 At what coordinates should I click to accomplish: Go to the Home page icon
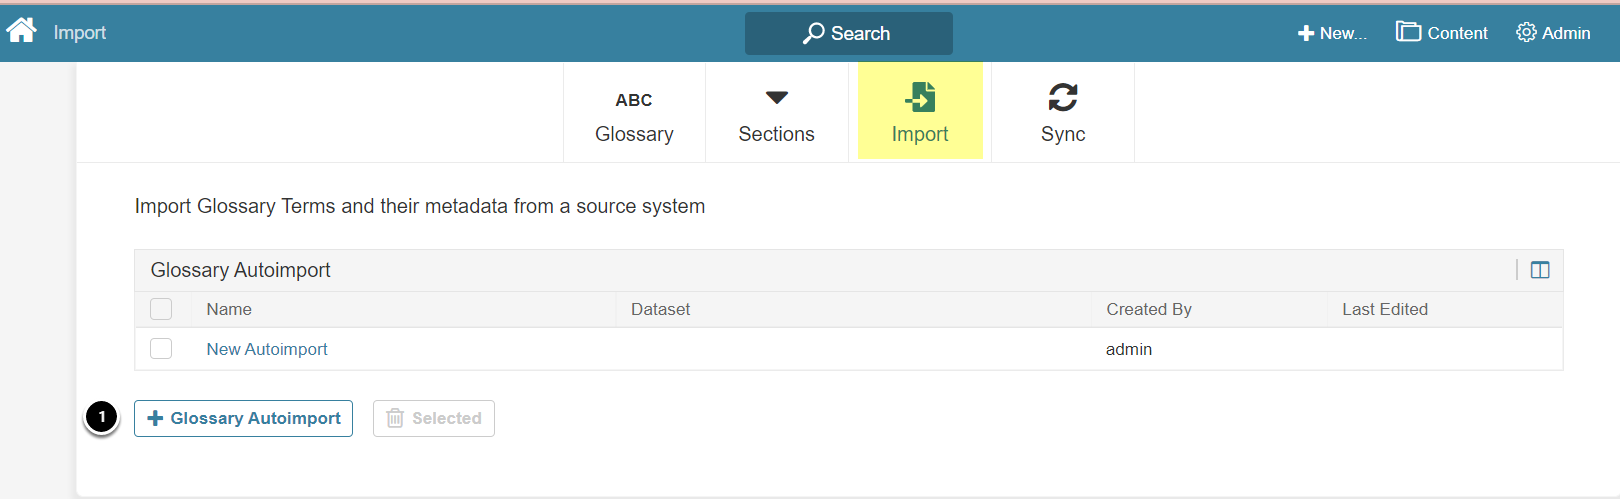(21, 31)
